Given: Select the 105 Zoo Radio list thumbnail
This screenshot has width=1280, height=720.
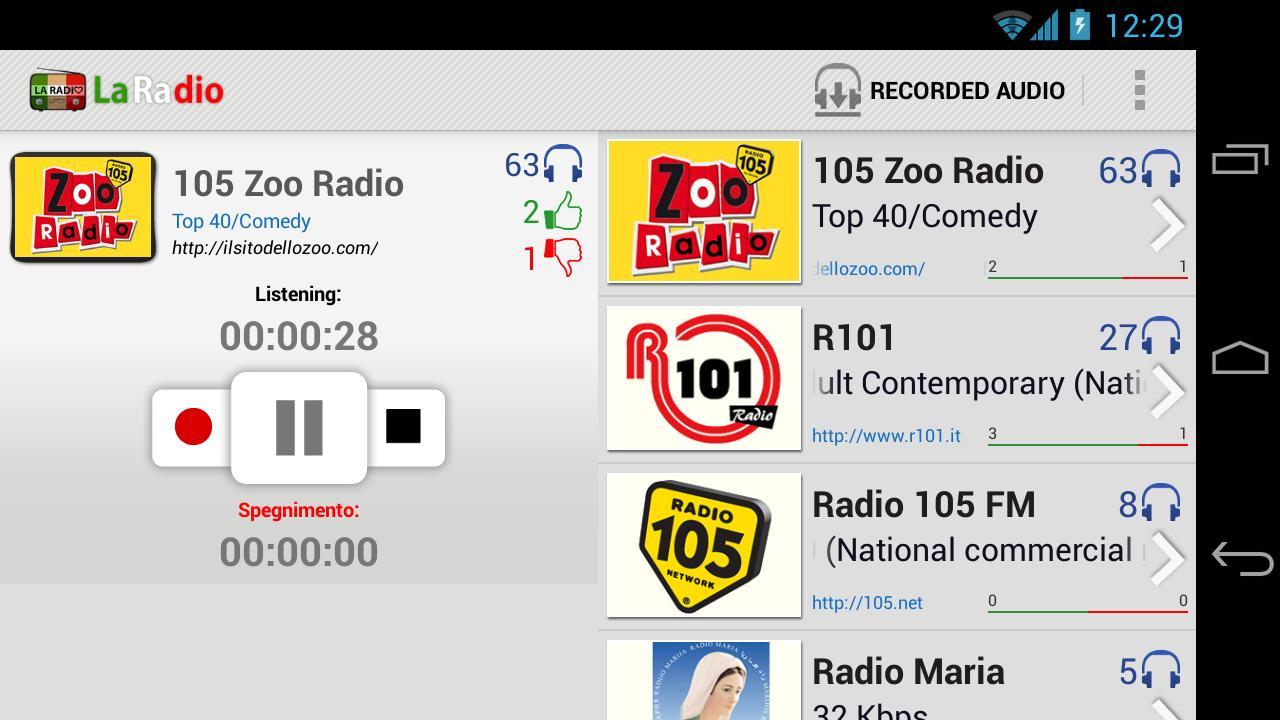Looking at the screenshot, I should [704, 211].
